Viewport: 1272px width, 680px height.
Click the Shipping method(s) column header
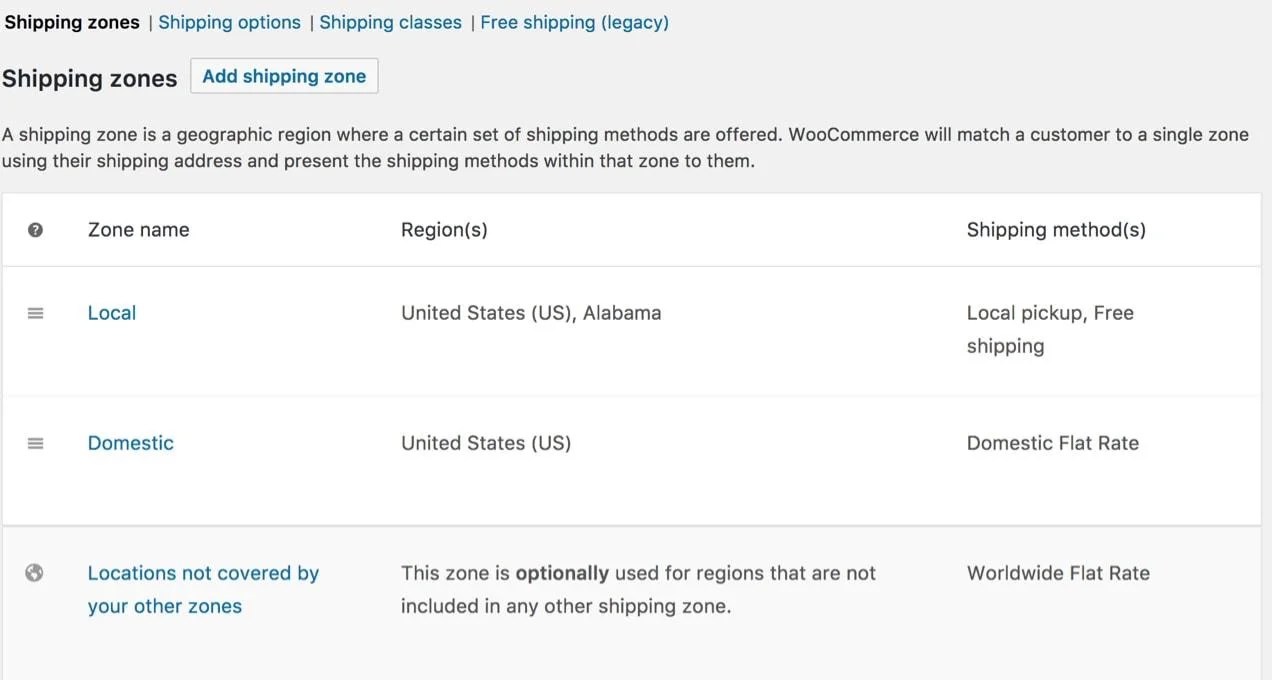1056,229
